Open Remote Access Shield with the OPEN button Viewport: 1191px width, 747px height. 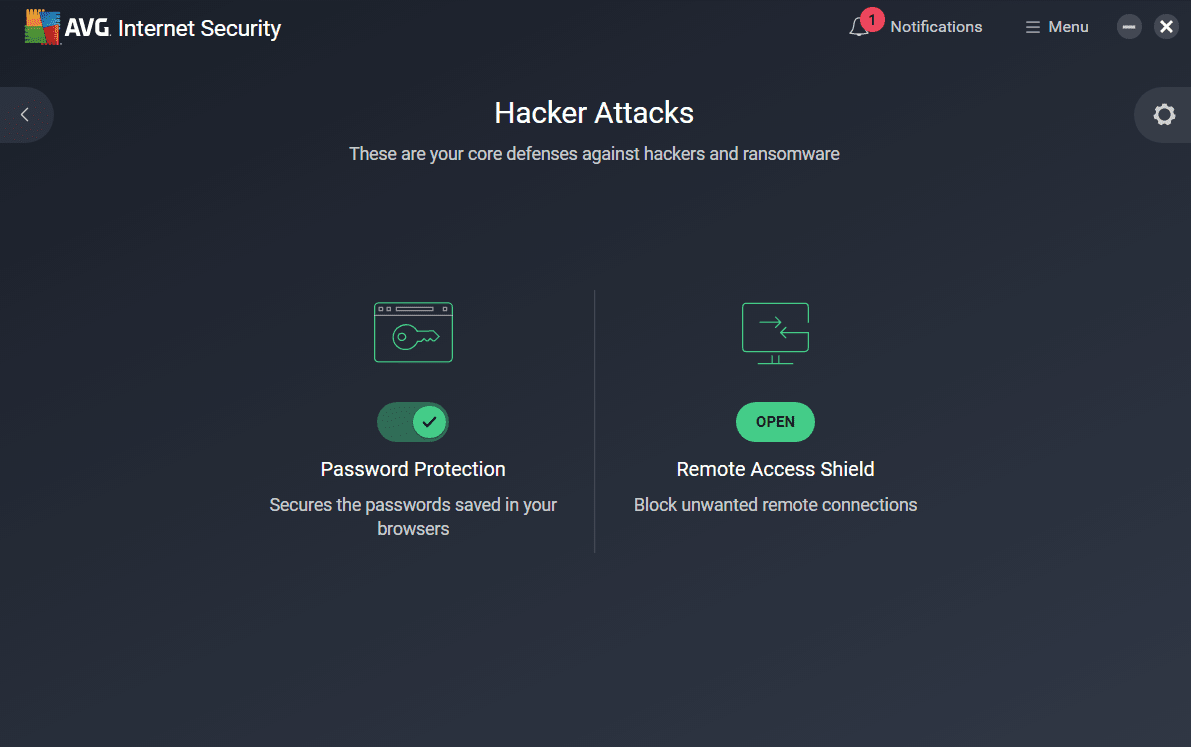pyautogui.click(x=775, y=421)
